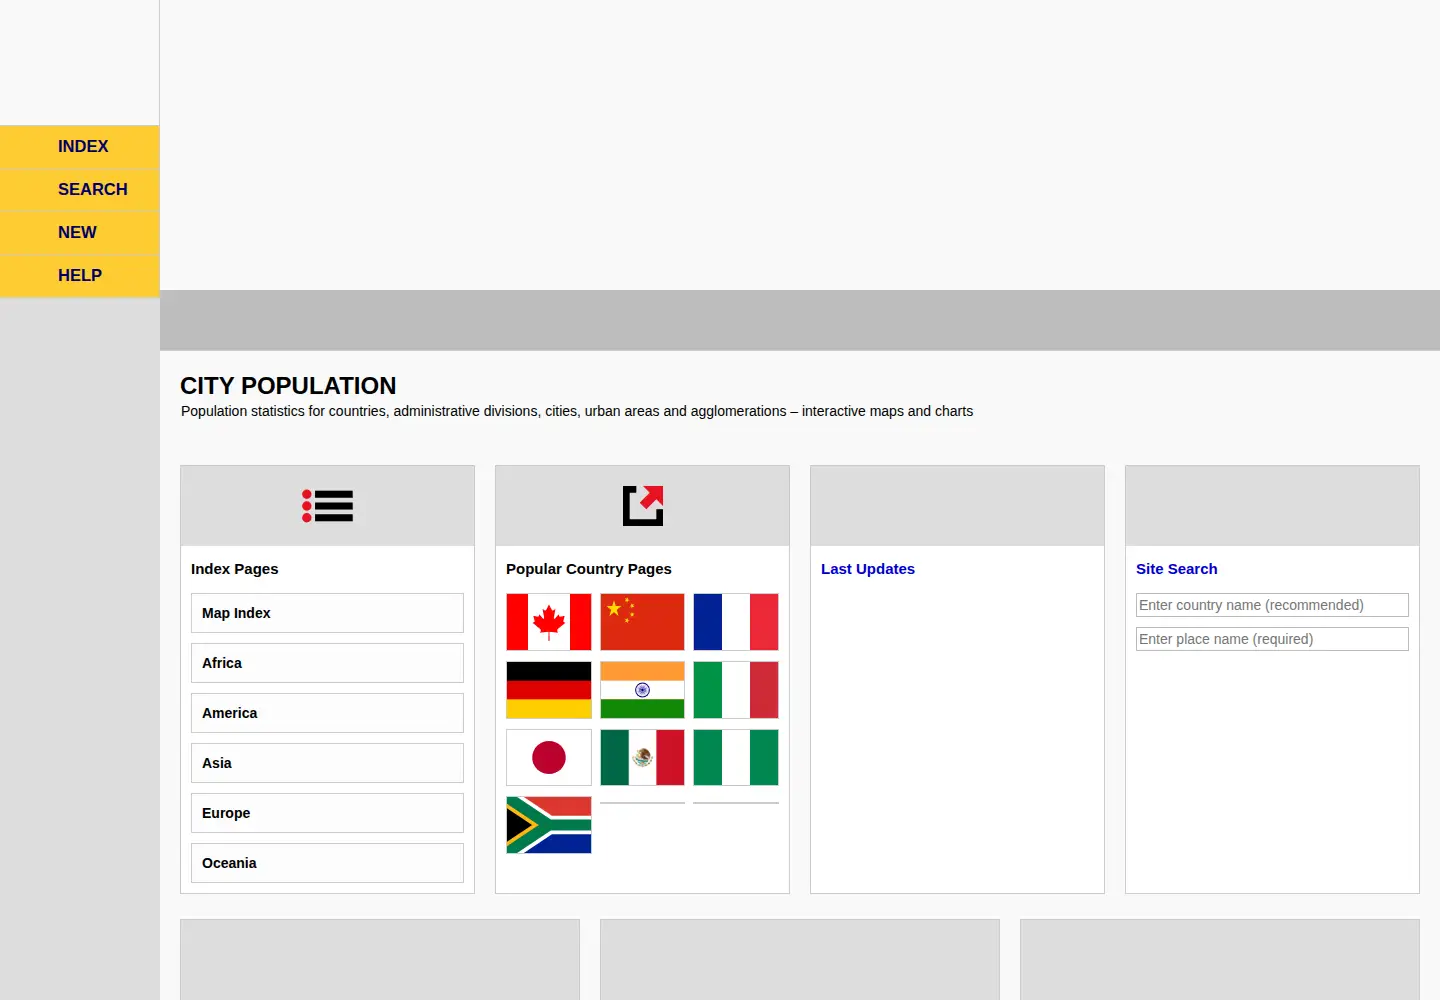The width and height of the screenshot is (1440, 1000).
Task: Go to the Europe index page
Action: 327,813
